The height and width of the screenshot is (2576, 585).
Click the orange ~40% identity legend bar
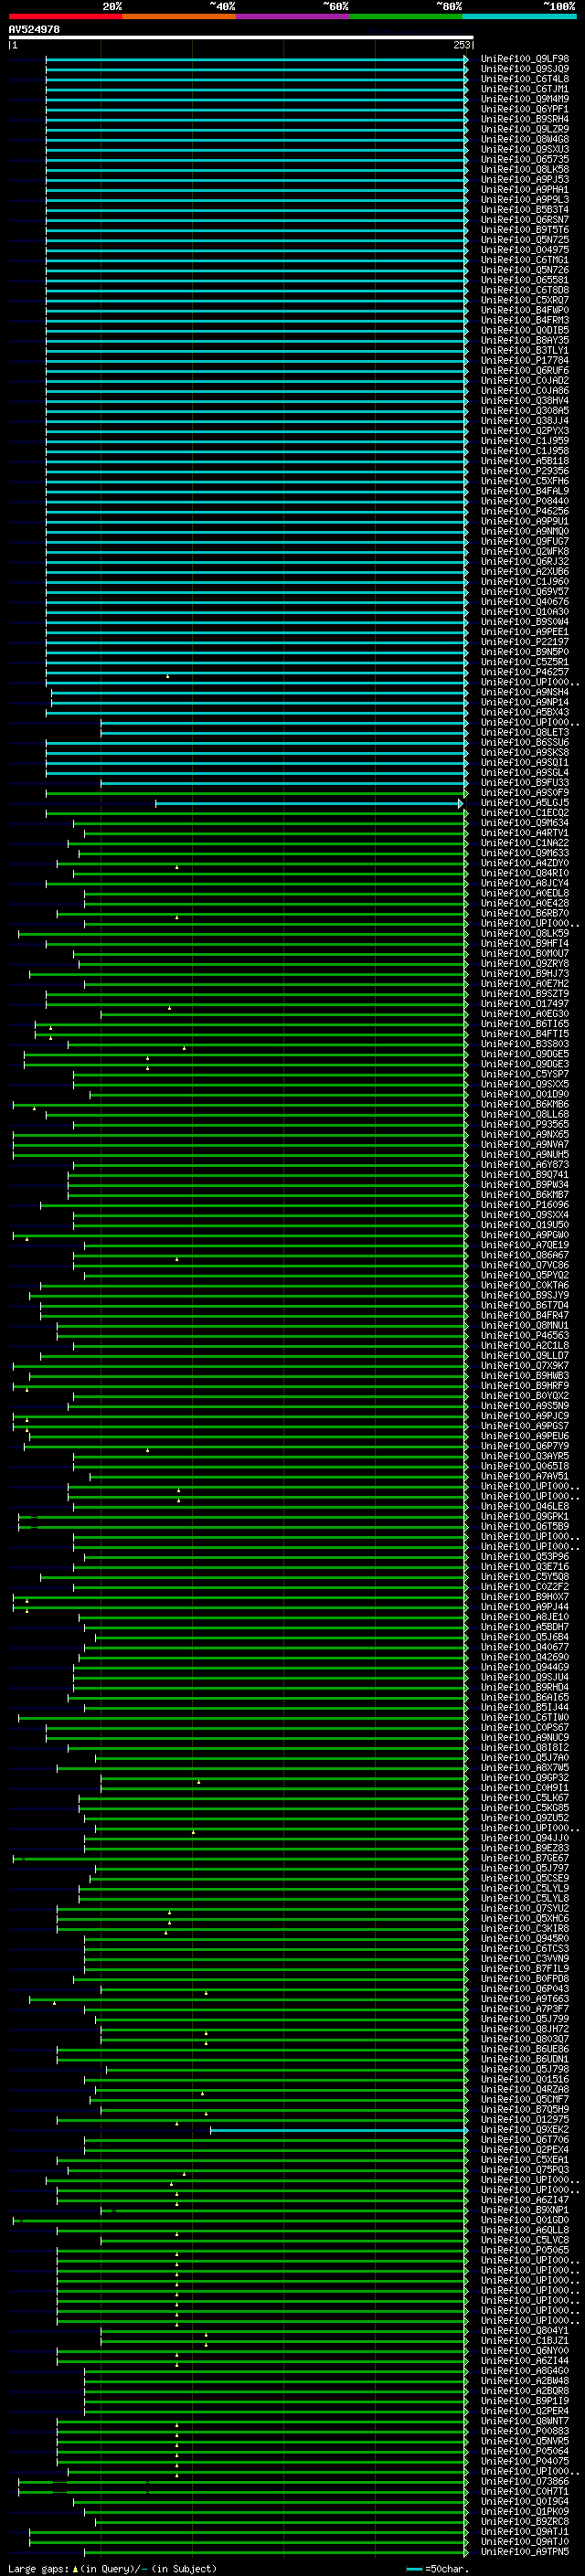[x=179, y=16]
